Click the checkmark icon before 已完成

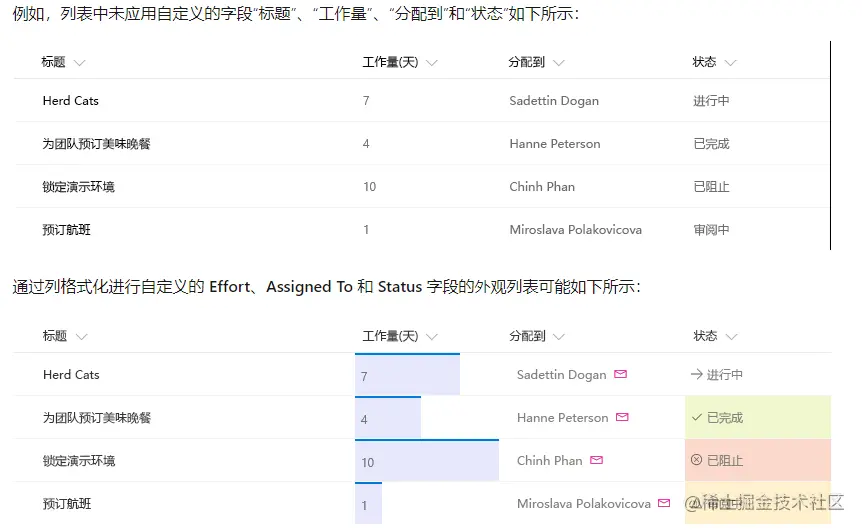pos(697,418)
